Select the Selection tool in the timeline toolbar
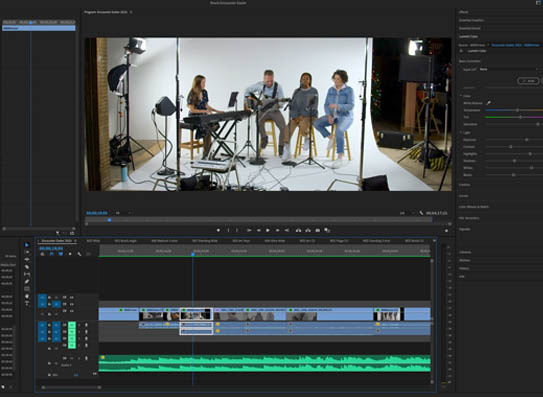The image size is (543, 397). (27, 245)
